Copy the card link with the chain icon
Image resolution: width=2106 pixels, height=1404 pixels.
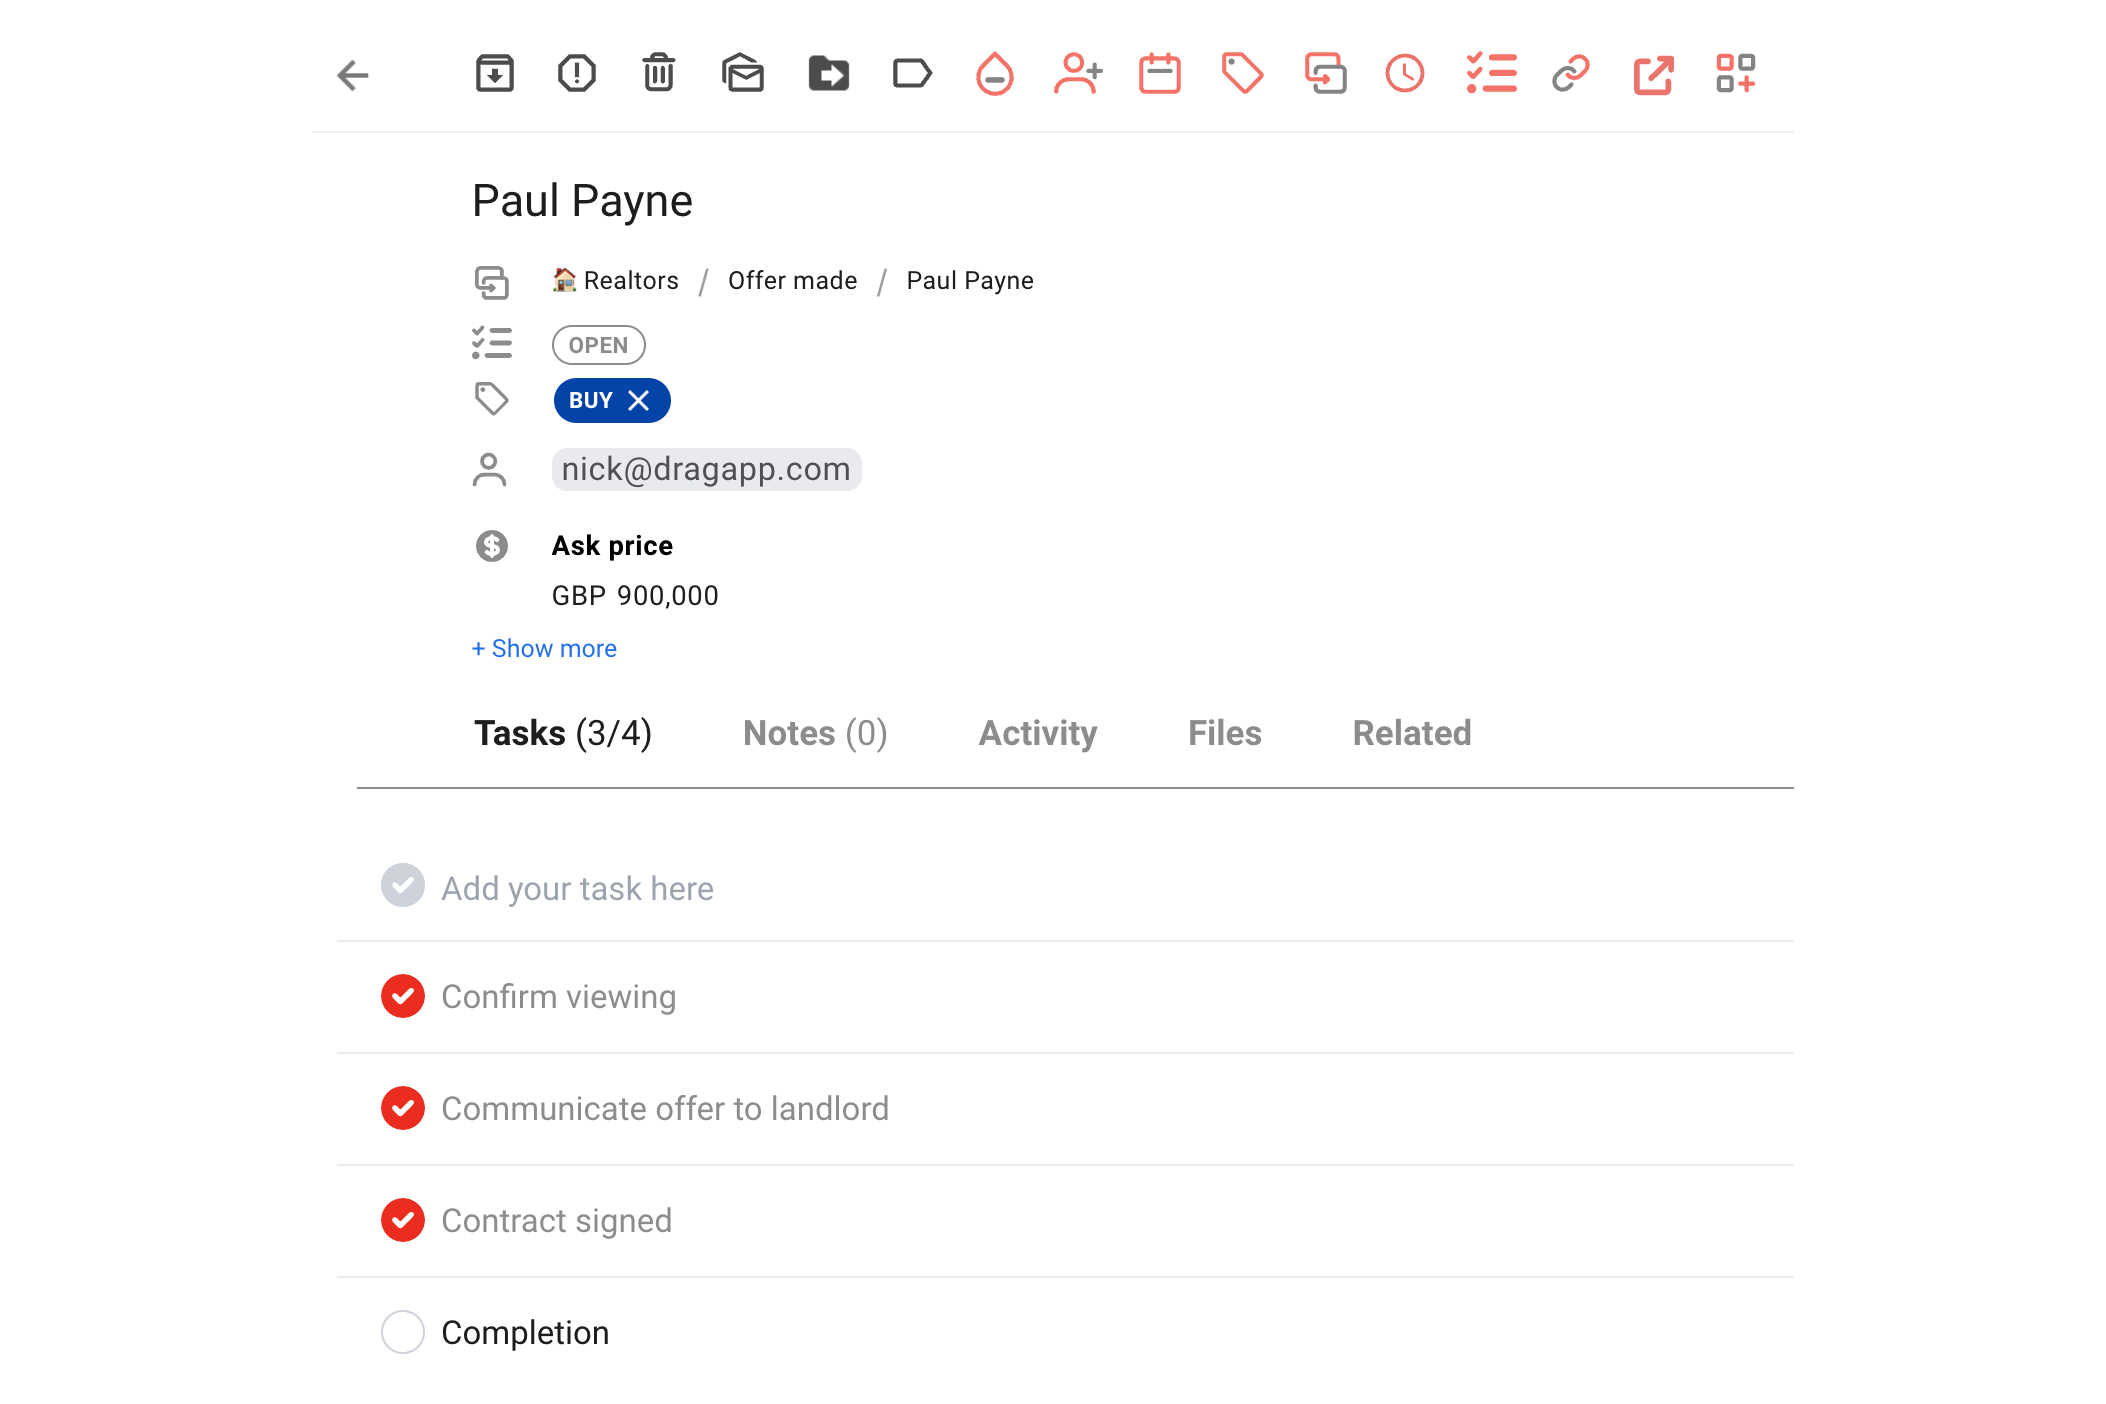[x=1571, y=74]
